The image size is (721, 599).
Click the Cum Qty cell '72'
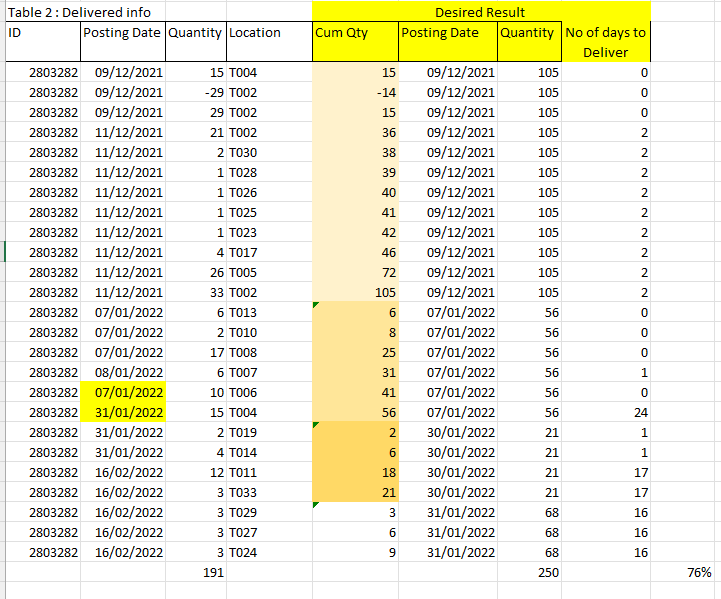point(355,272)
